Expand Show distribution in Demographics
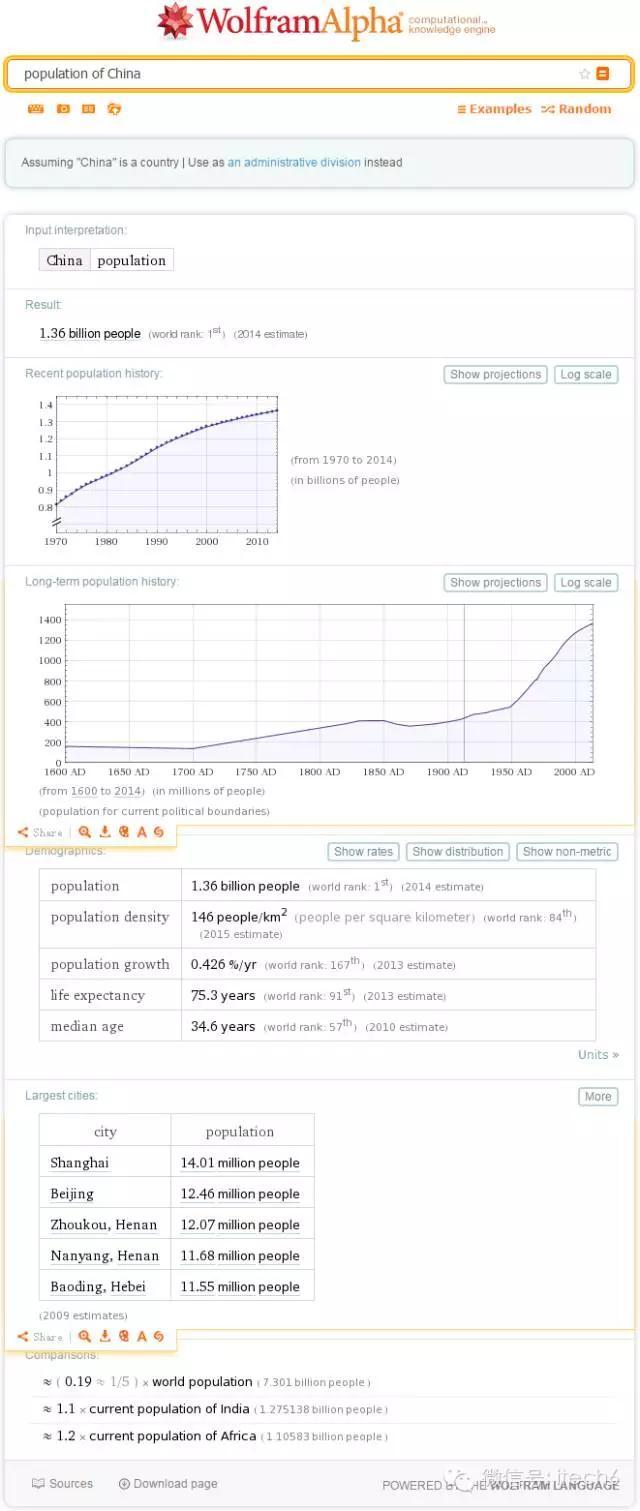Viewport: 640px width, 1511px height. click(x=458, y=852)
